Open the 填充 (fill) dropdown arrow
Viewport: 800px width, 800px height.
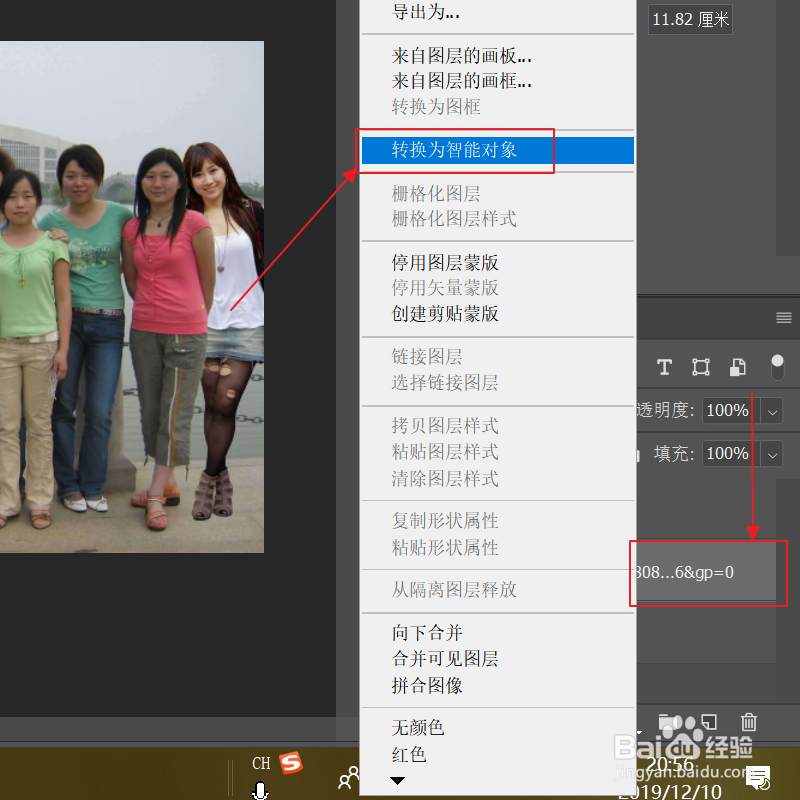tap(772, 454)
